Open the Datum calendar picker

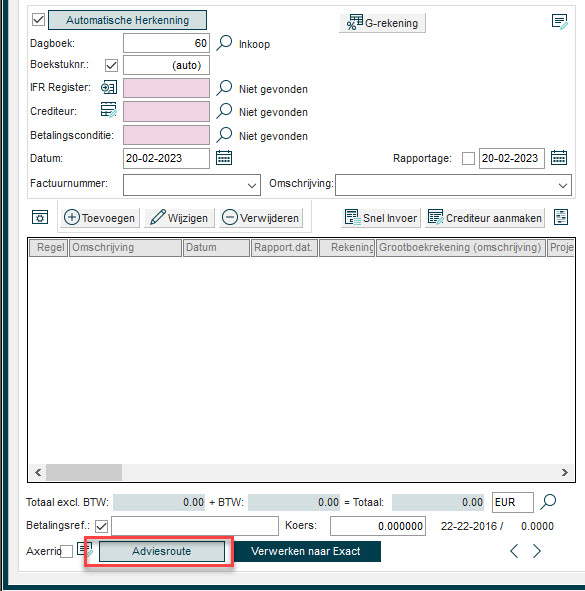pos(224,158)
